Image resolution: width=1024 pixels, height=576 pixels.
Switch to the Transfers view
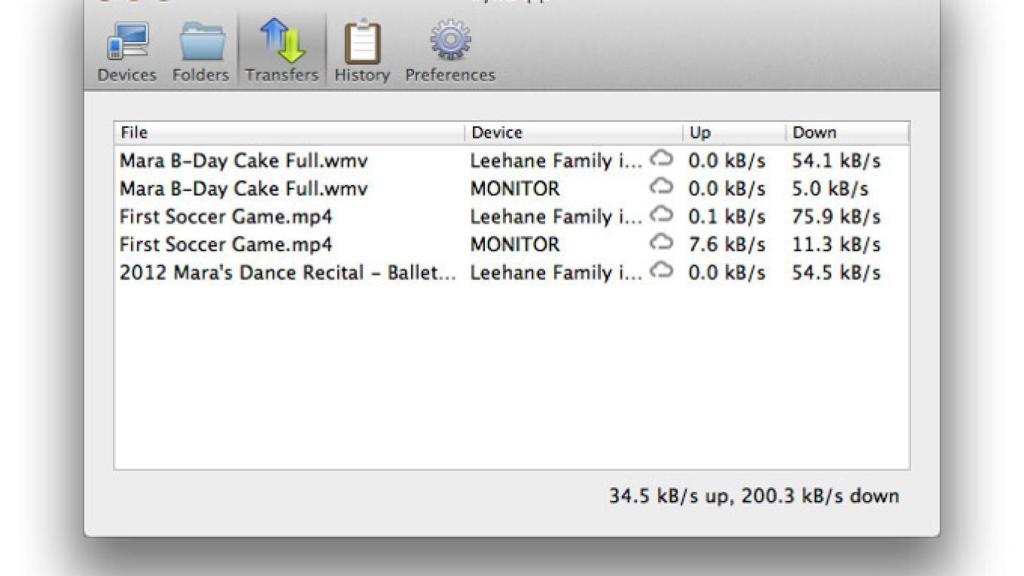point(281,45)
